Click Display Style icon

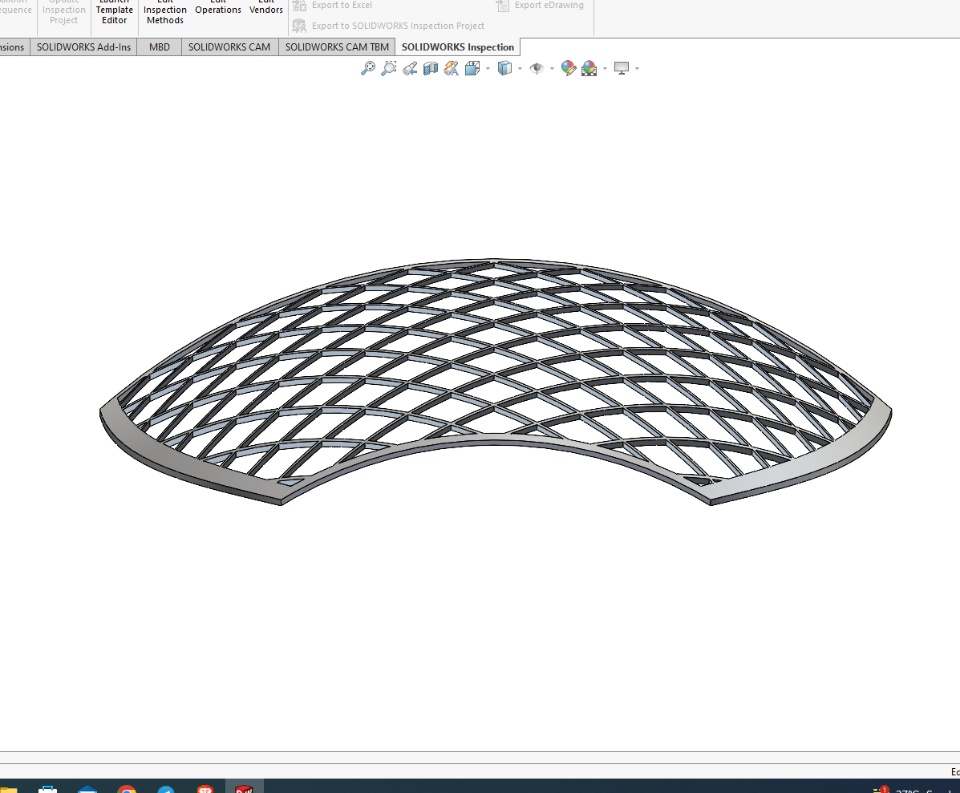pyautogui.click(x=504, y=68)
